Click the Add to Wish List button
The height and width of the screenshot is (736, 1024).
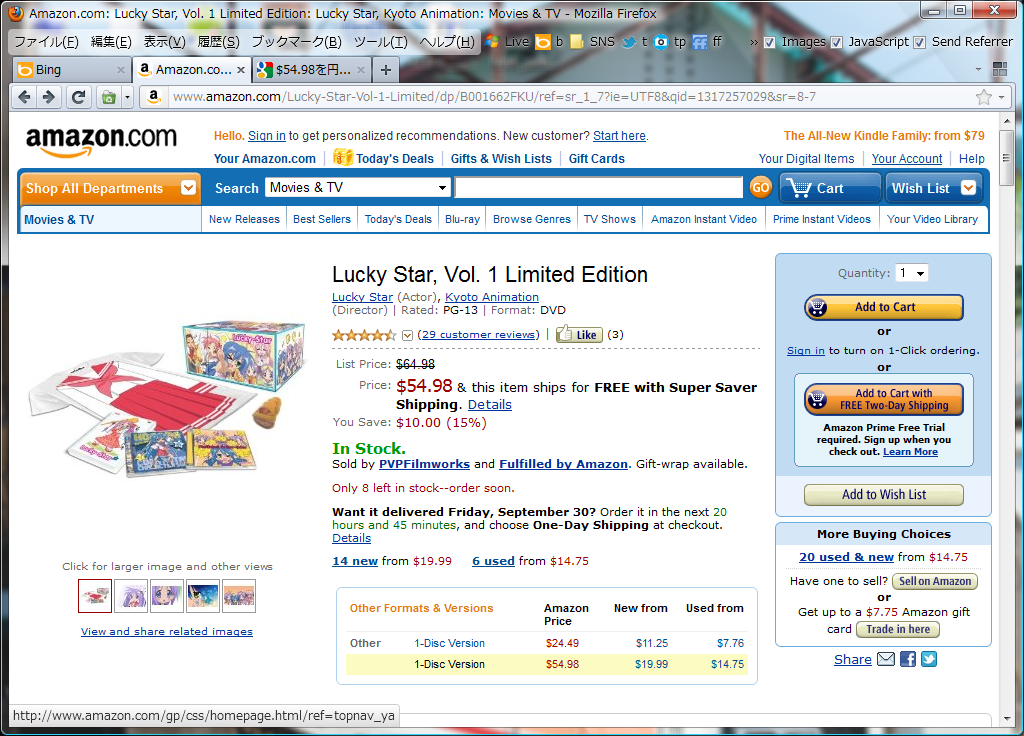point(884,494)
